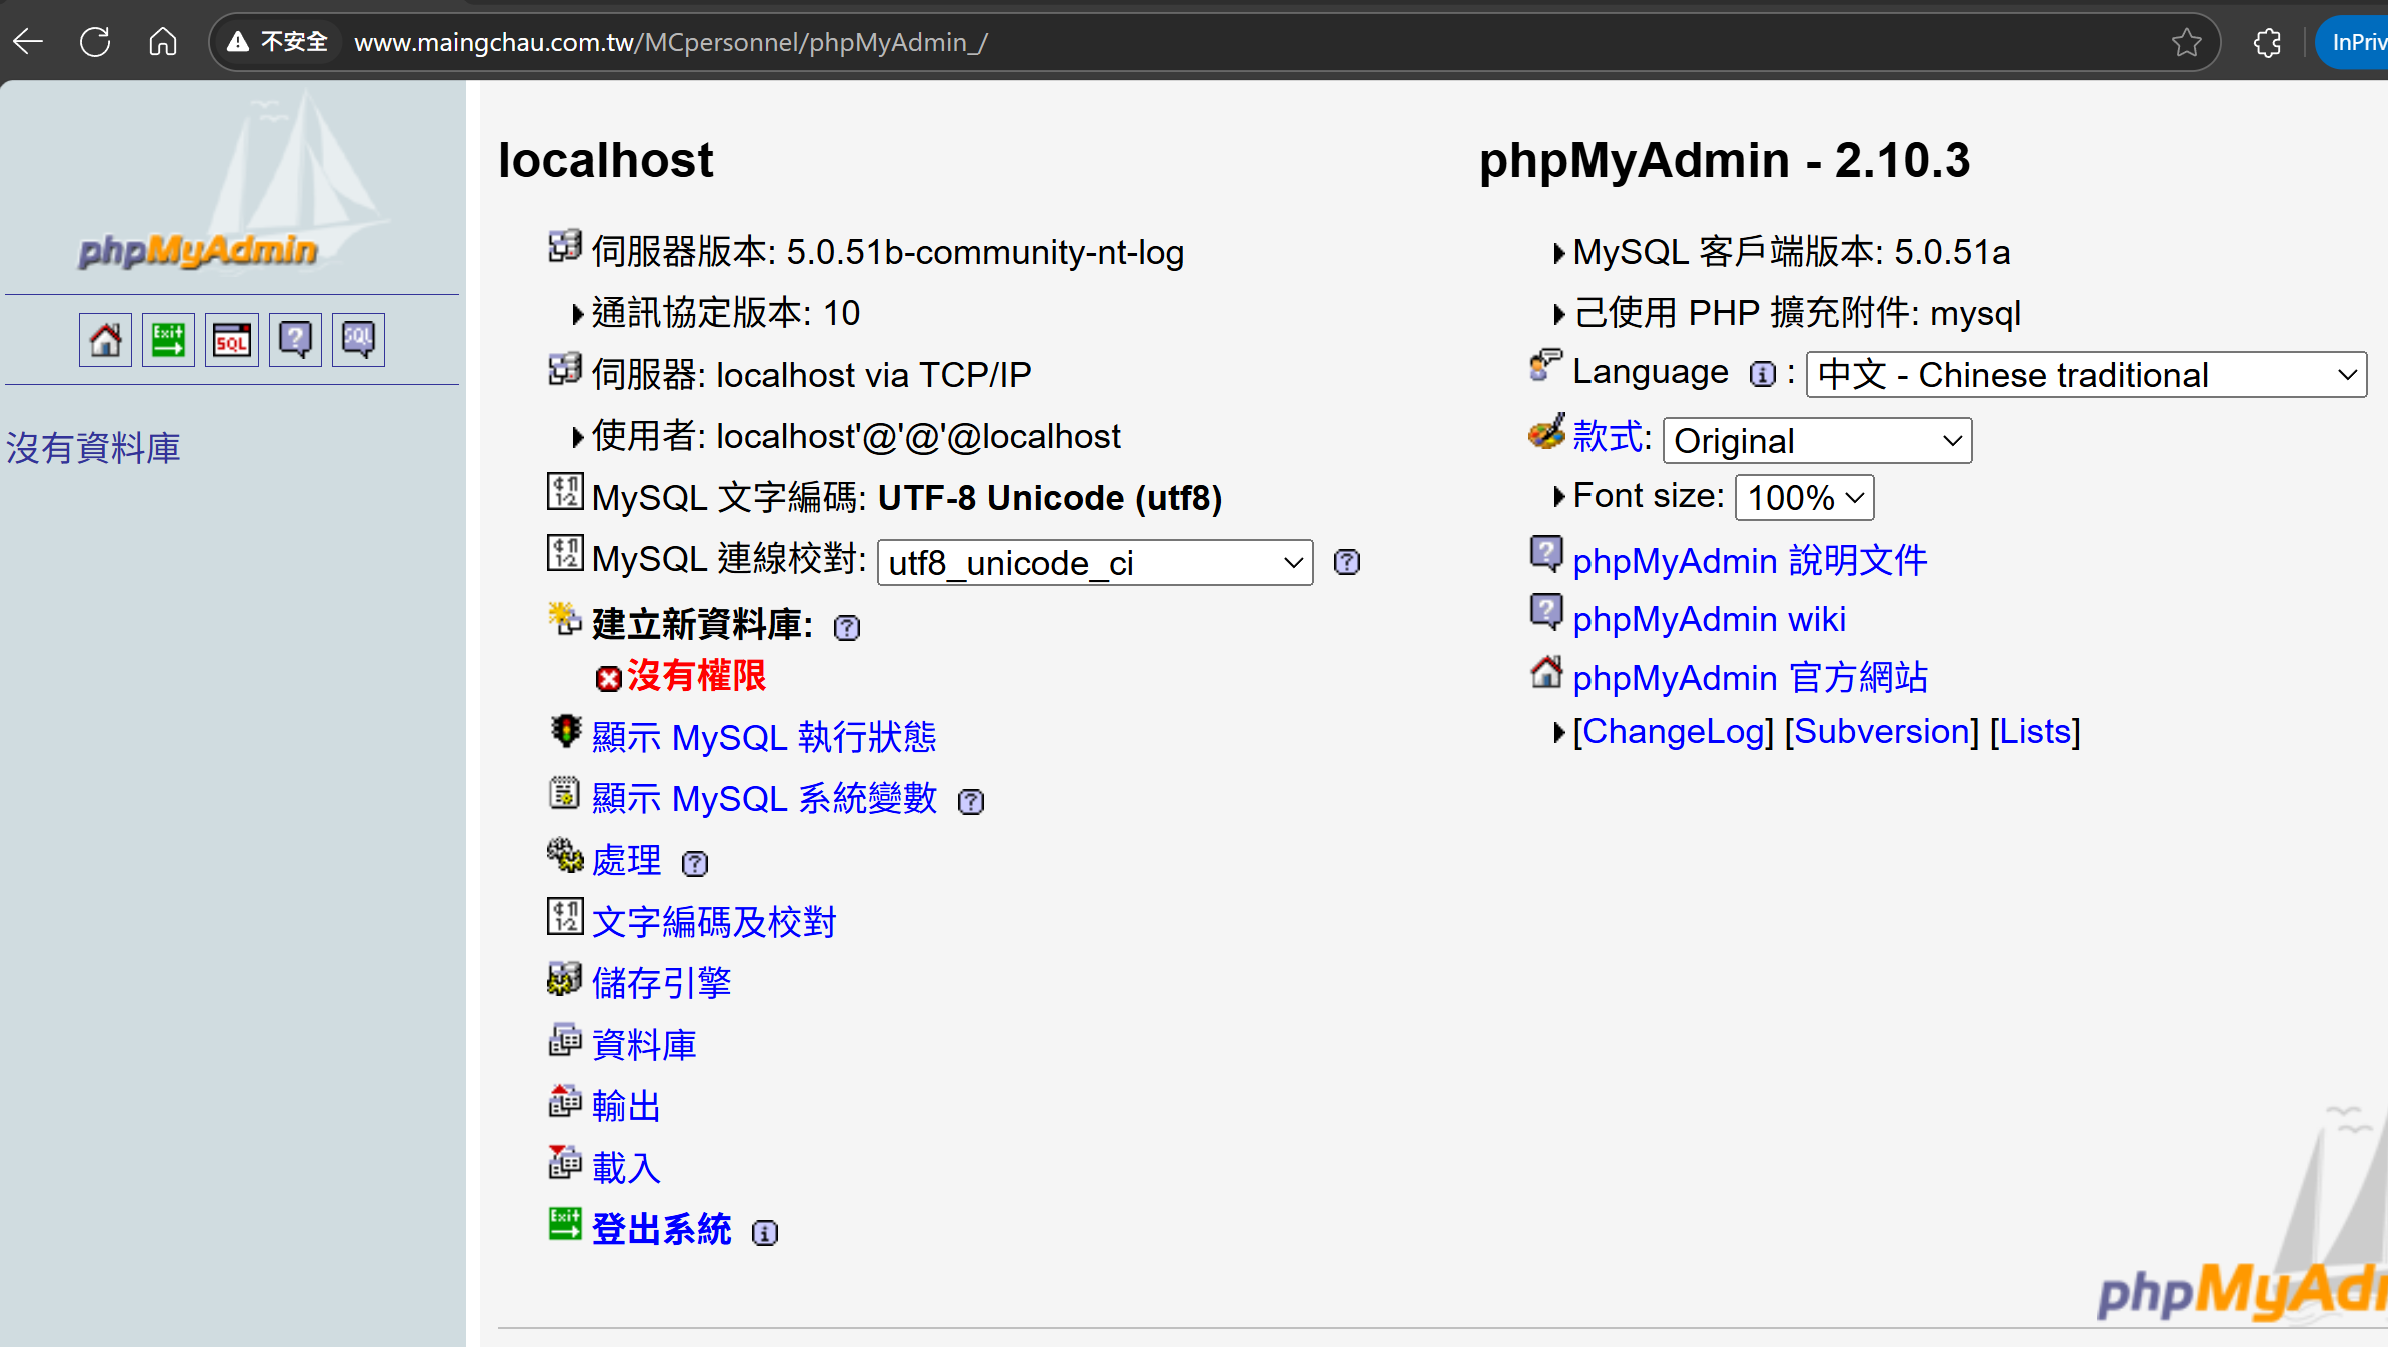2388x1347 pixels.
Task: Open 顯示 MySQL 執行狀態 link
Action: coord(764,738)
